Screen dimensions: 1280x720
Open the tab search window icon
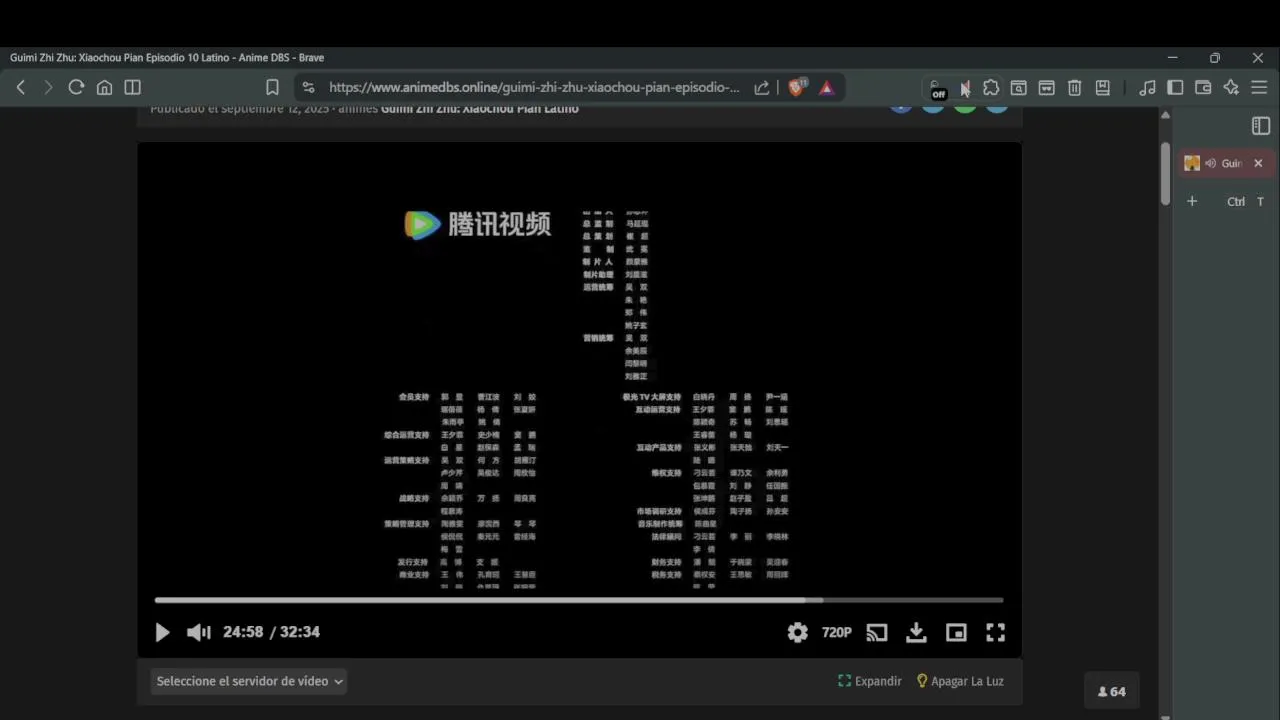1018,88
